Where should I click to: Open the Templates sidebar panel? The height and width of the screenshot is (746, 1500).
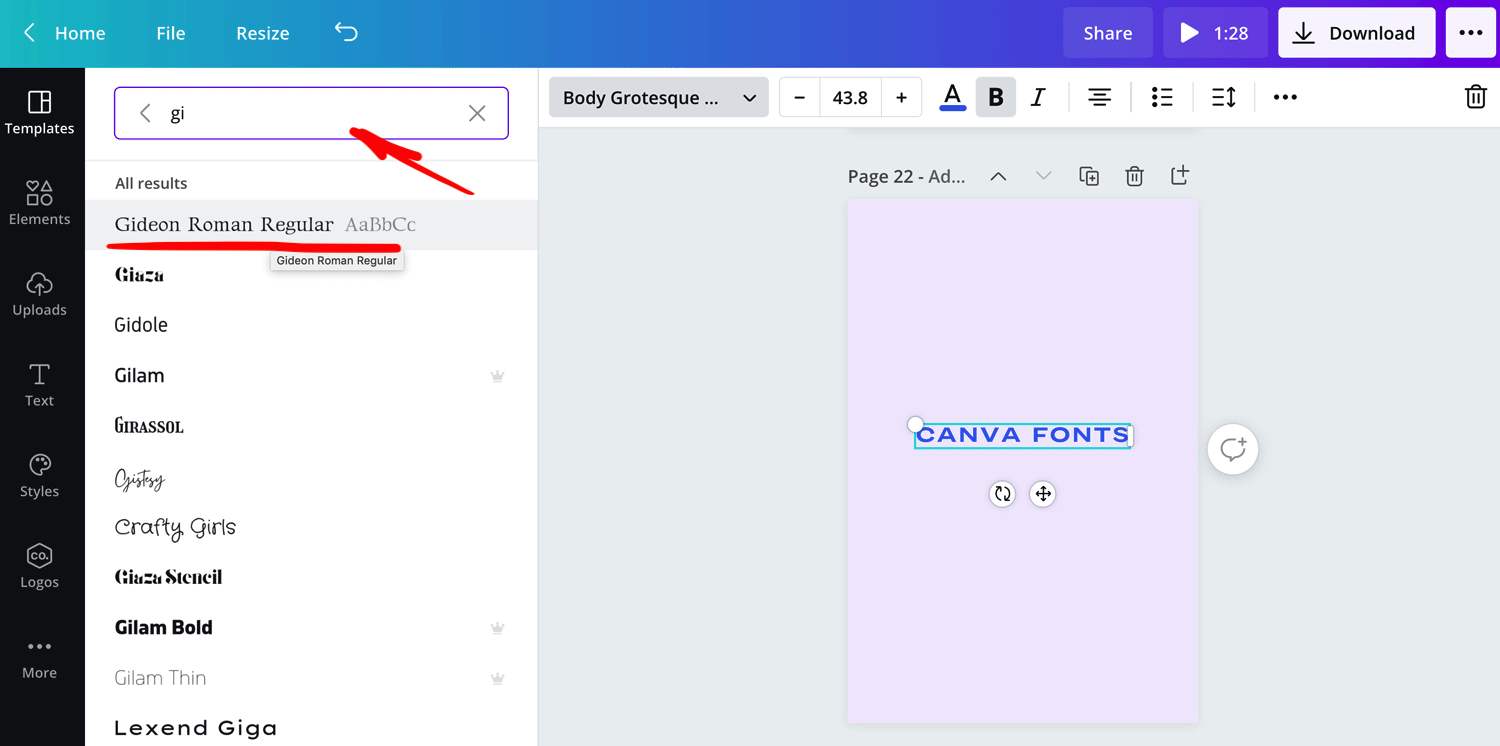coord(40,112)
